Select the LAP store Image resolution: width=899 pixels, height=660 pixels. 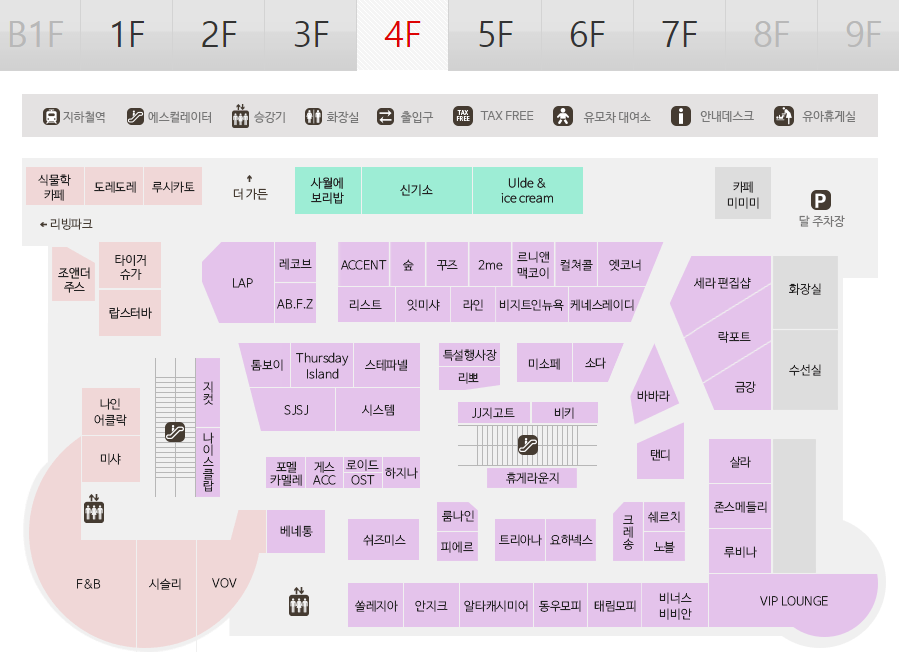(239, 283)
